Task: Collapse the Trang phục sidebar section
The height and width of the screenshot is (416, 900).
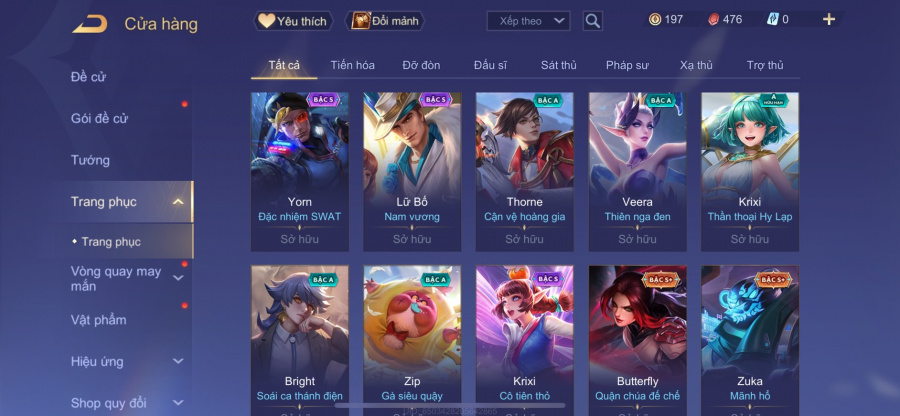Action: point(179,202)
